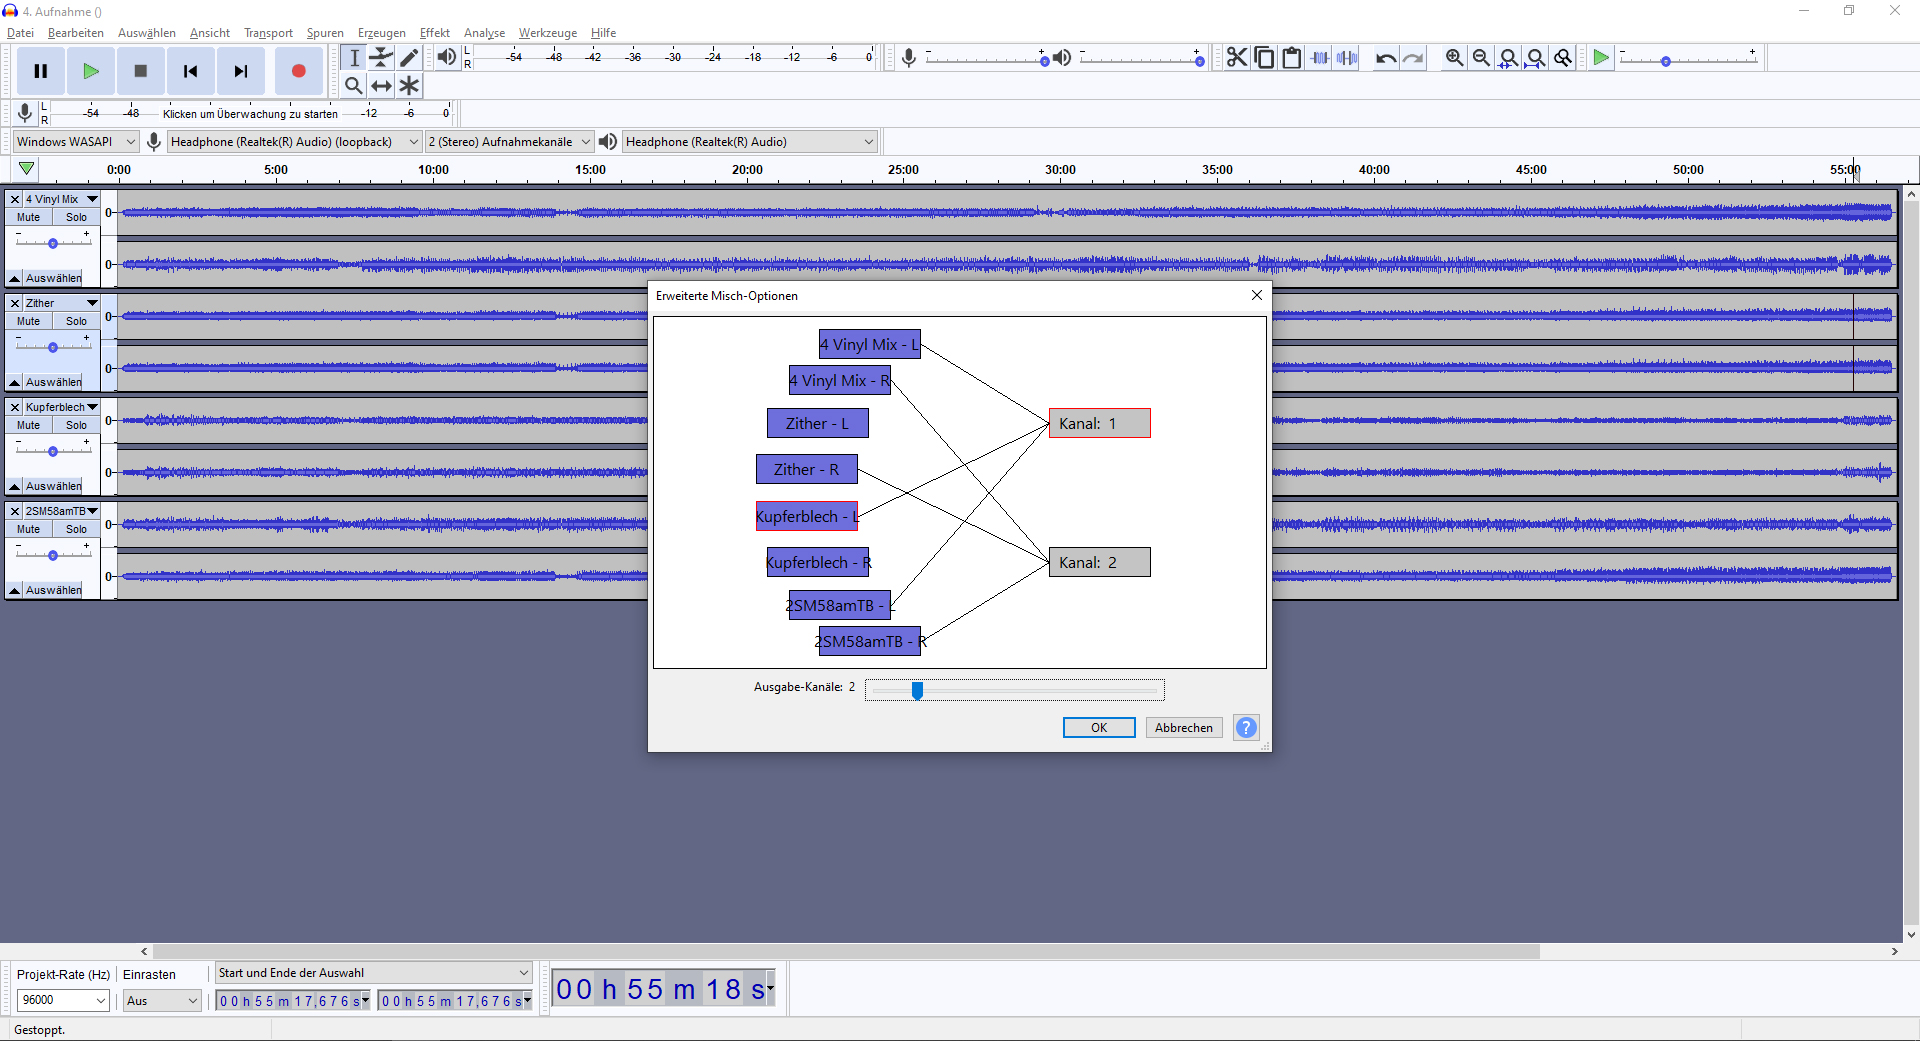This screenshot has height=1041, width=1920.
Task: Select the Multi-Tool asterisk icon
Action: 409,86
